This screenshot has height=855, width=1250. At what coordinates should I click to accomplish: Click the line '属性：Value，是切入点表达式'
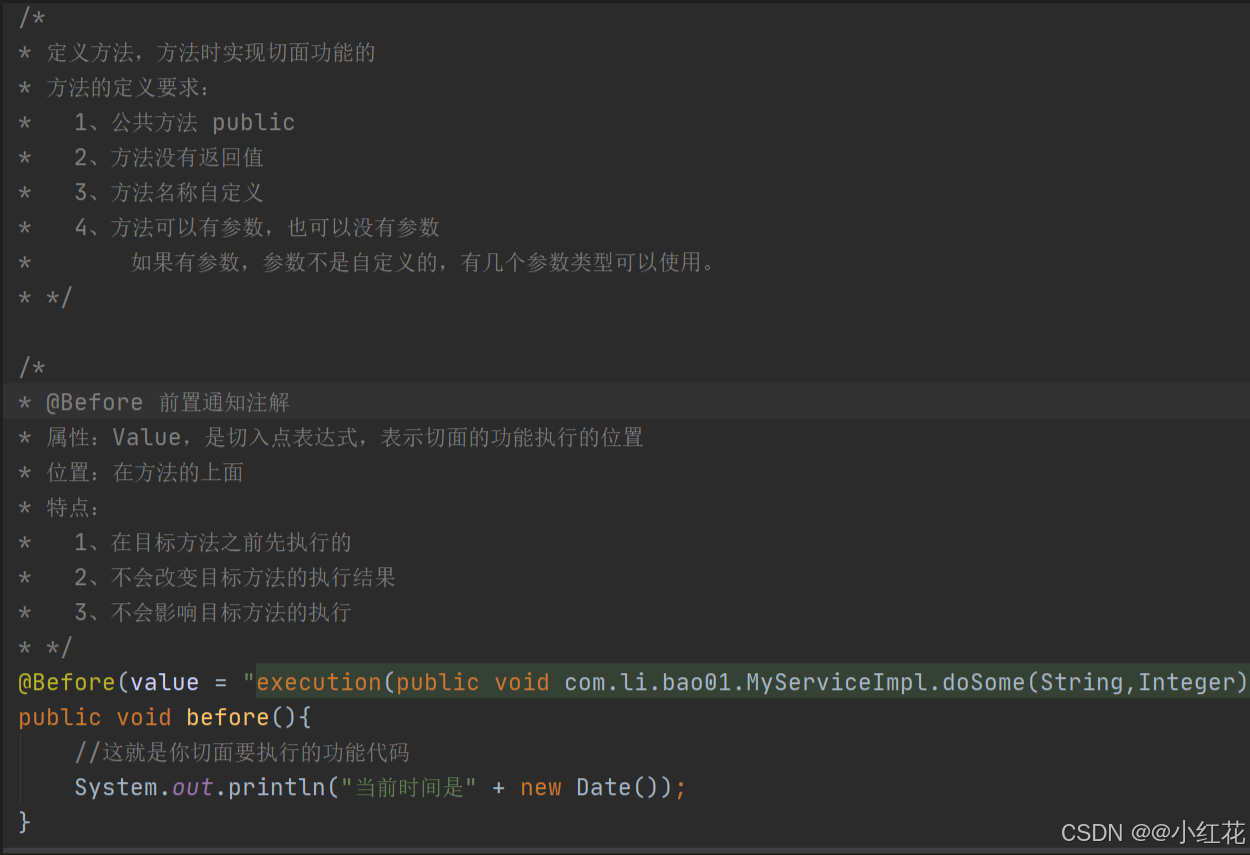pyautogui.click(x=345, y=437)
